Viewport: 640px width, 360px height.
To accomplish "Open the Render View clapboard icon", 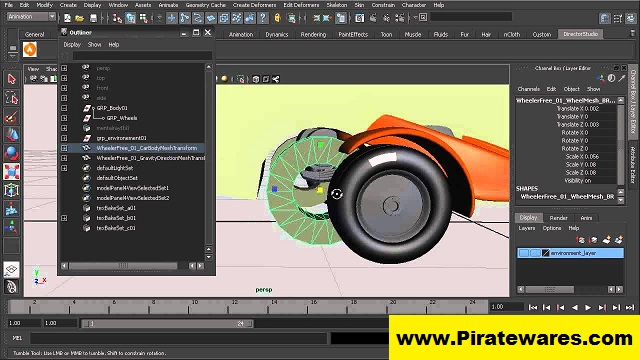I will 360,18.
